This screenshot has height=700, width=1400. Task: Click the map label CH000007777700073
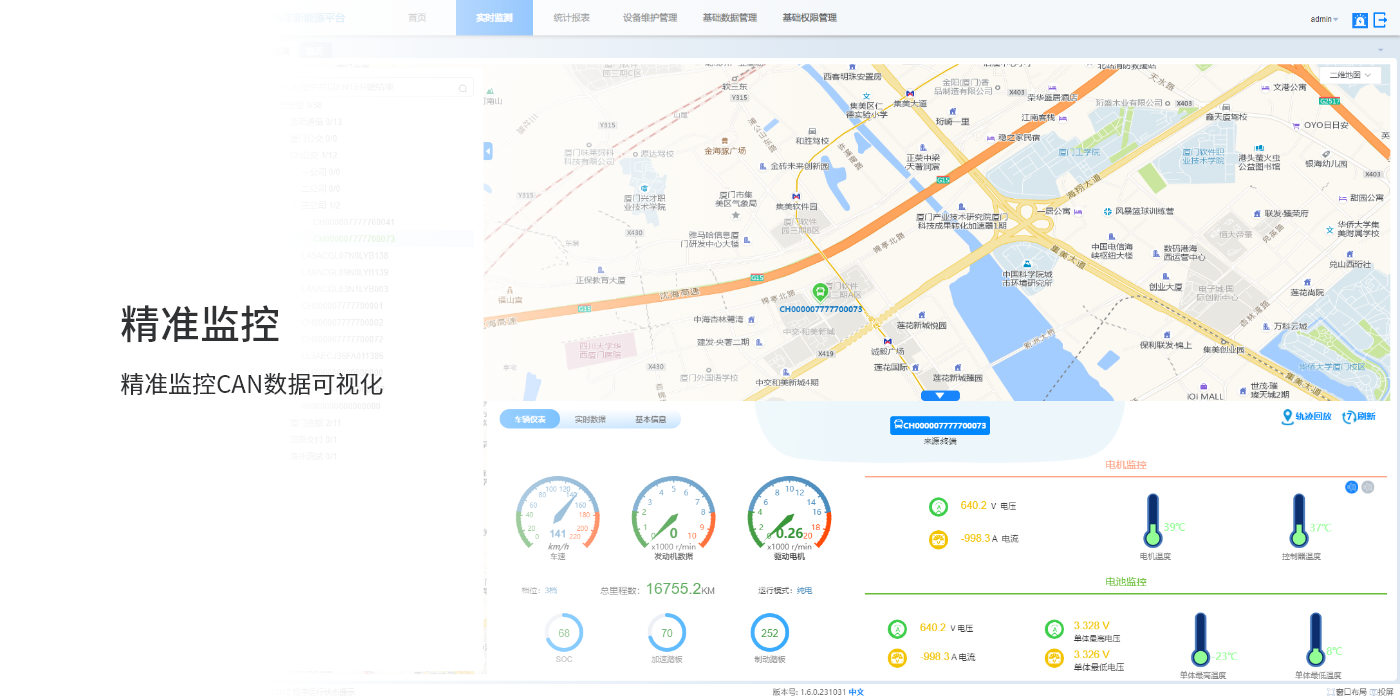coord(820,309)
